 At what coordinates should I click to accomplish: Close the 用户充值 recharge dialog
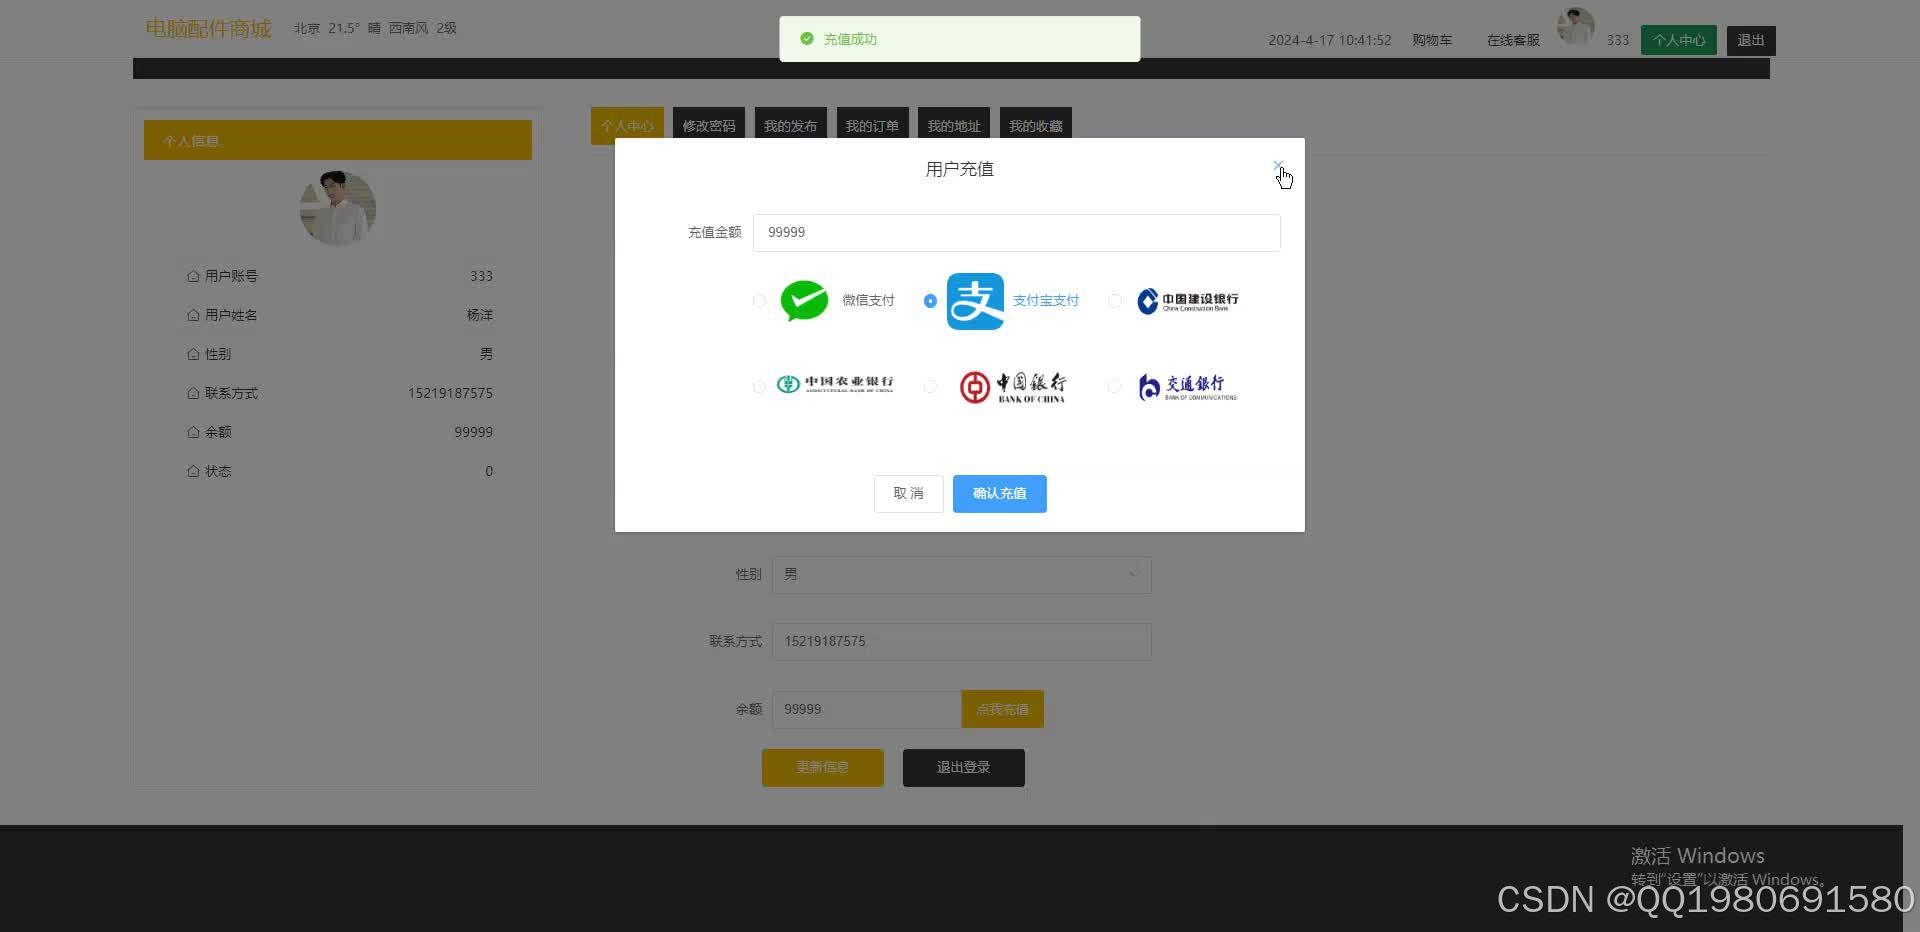coord(1279,165)
